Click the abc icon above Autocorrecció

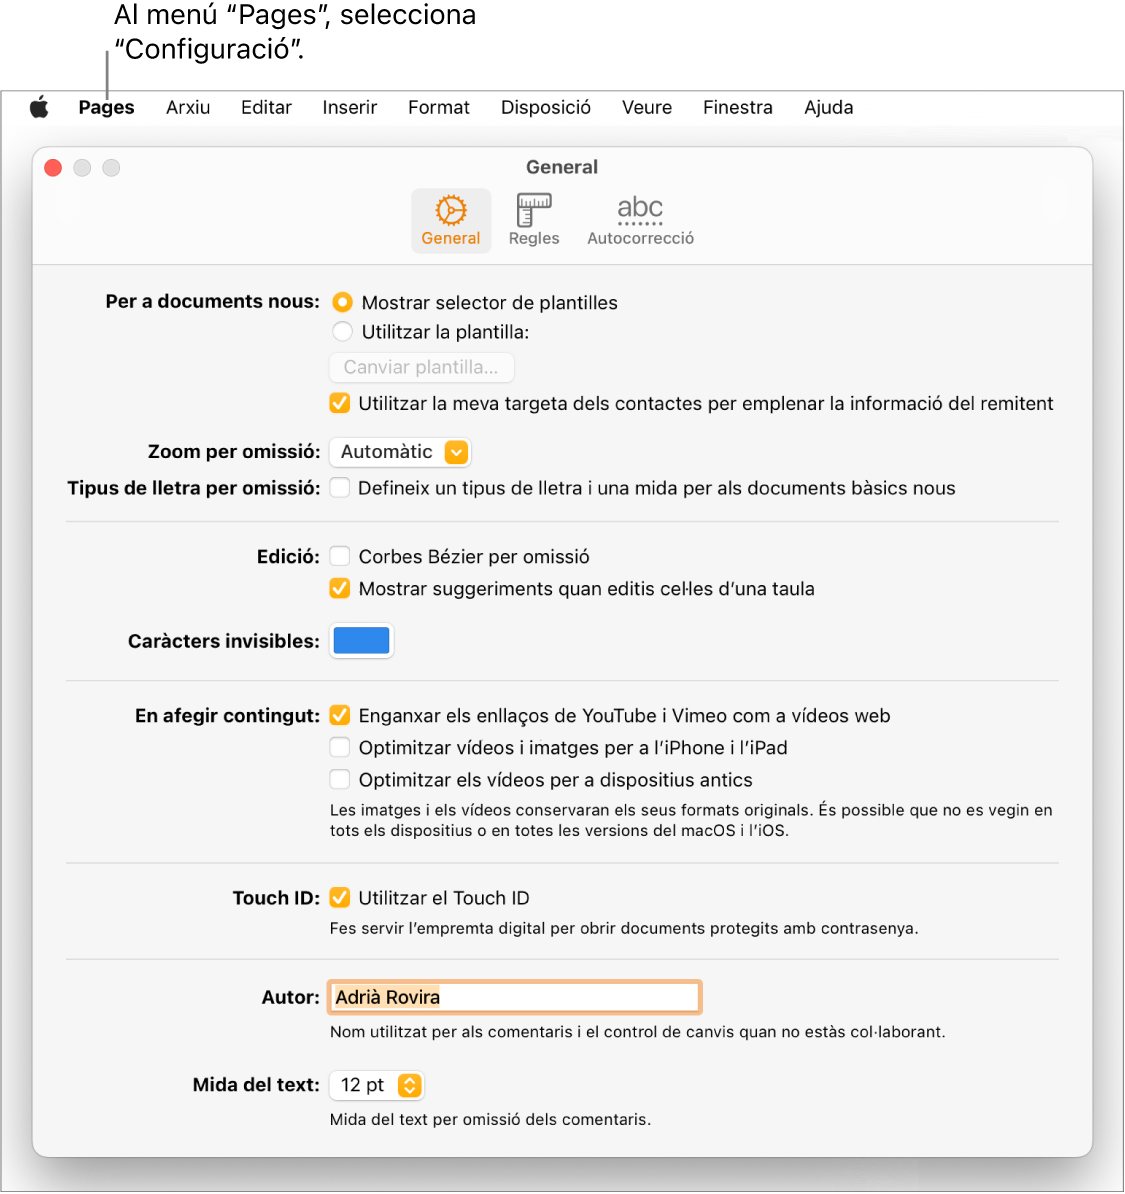[639, 208]
